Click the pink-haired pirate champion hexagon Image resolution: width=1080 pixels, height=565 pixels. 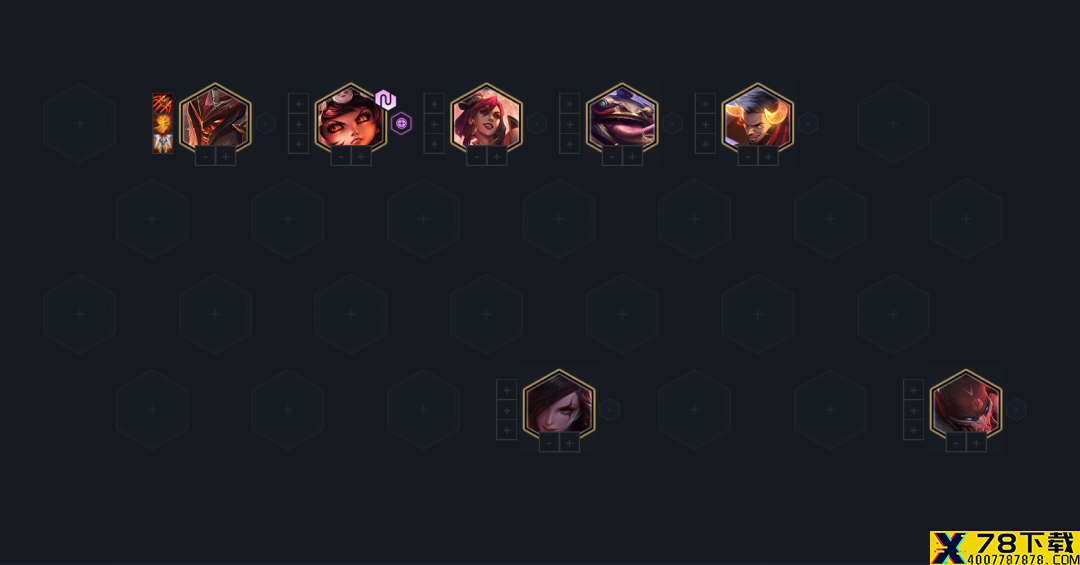(x=486, y=118)
